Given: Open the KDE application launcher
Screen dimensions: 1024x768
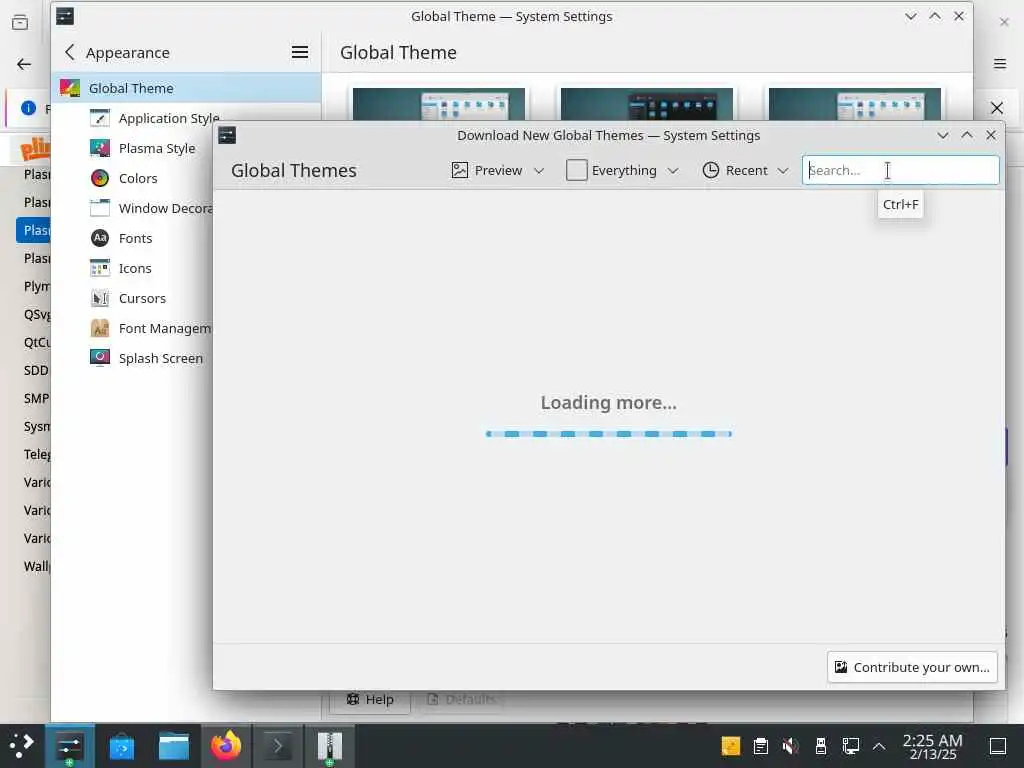Looking at the screenshot, I should coord(21,746).
